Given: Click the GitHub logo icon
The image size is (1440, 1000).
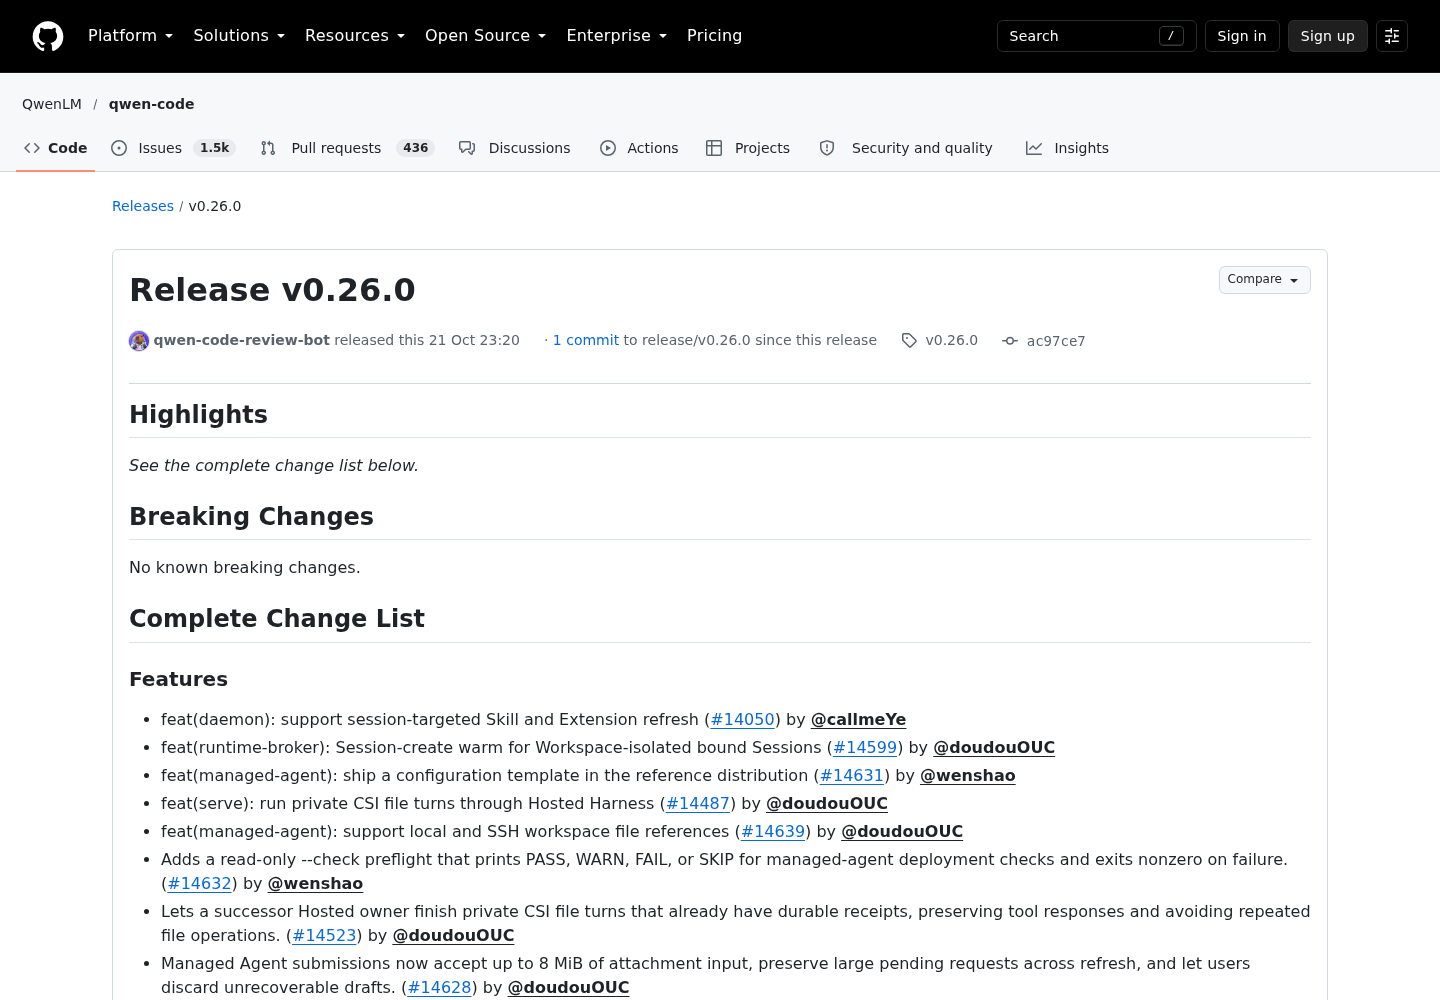Looking at the screenshot, I should pos(48,36).
